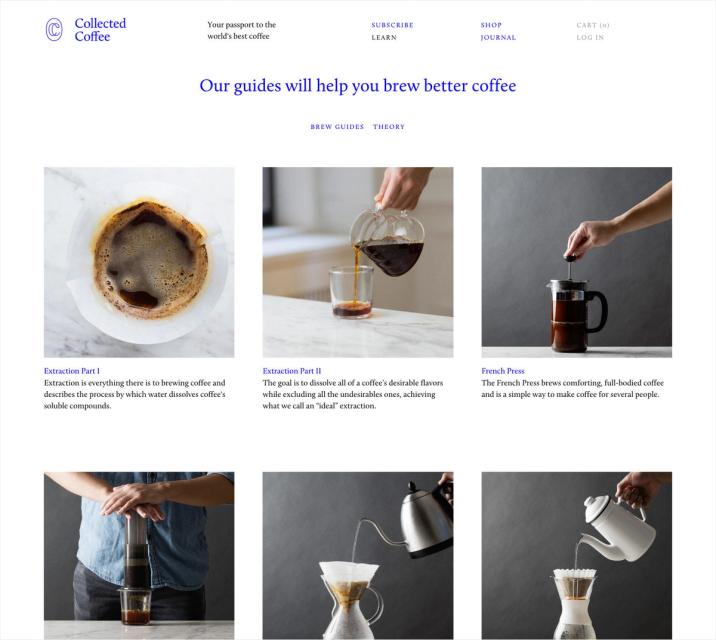Viewport: 716px width, 640px height.
Task: Click the Log In link
Action: 590,37
